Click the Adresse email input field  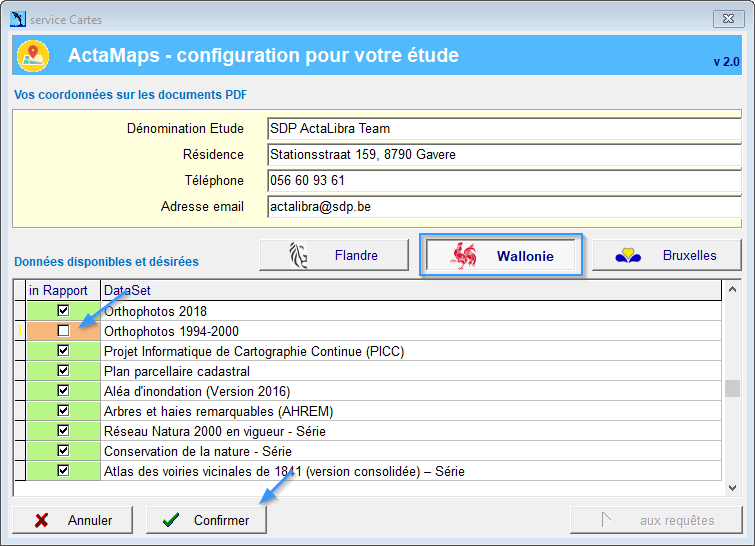coord(504,207)
